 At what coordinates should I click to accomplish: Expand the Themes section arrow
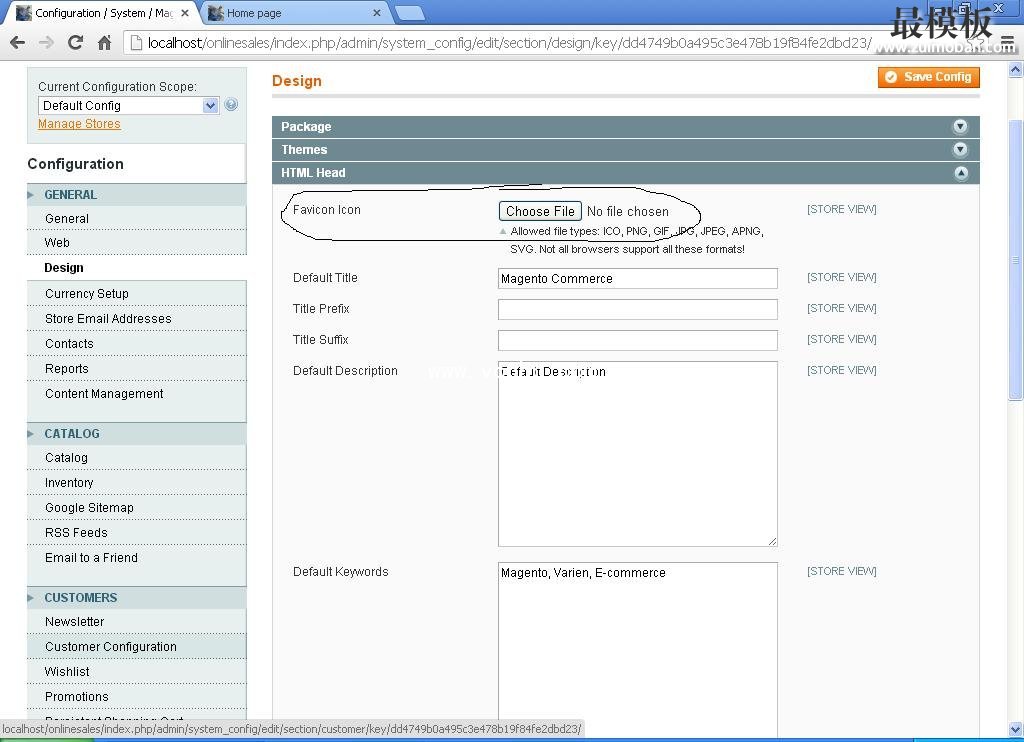[x=960, y=150]
